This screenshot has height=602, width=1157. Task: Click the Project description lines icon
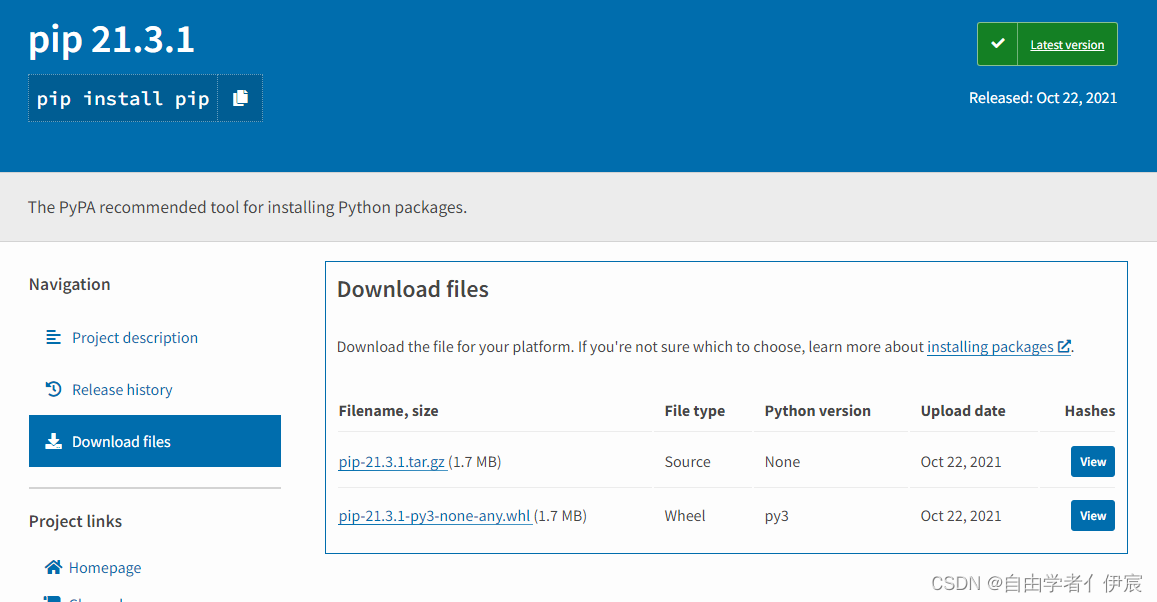pyautogui.click(x=53, y=337)
